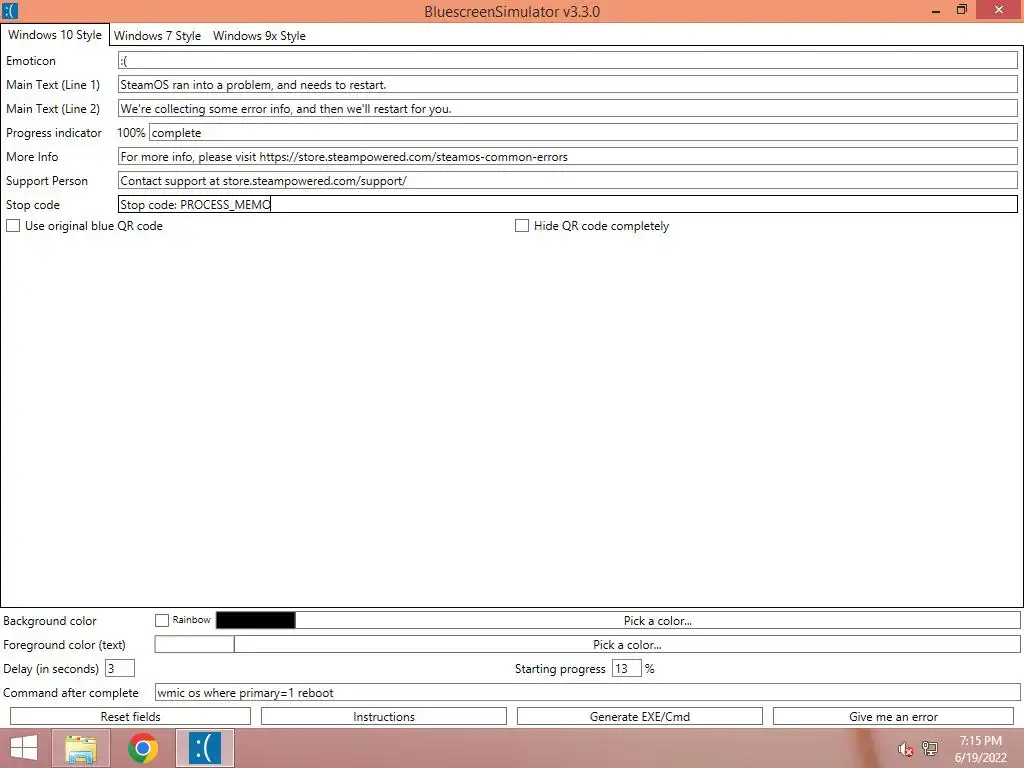Toggle the Rainbow background checkbox
Screen dimensions: 1024x768
pos(162,620)
